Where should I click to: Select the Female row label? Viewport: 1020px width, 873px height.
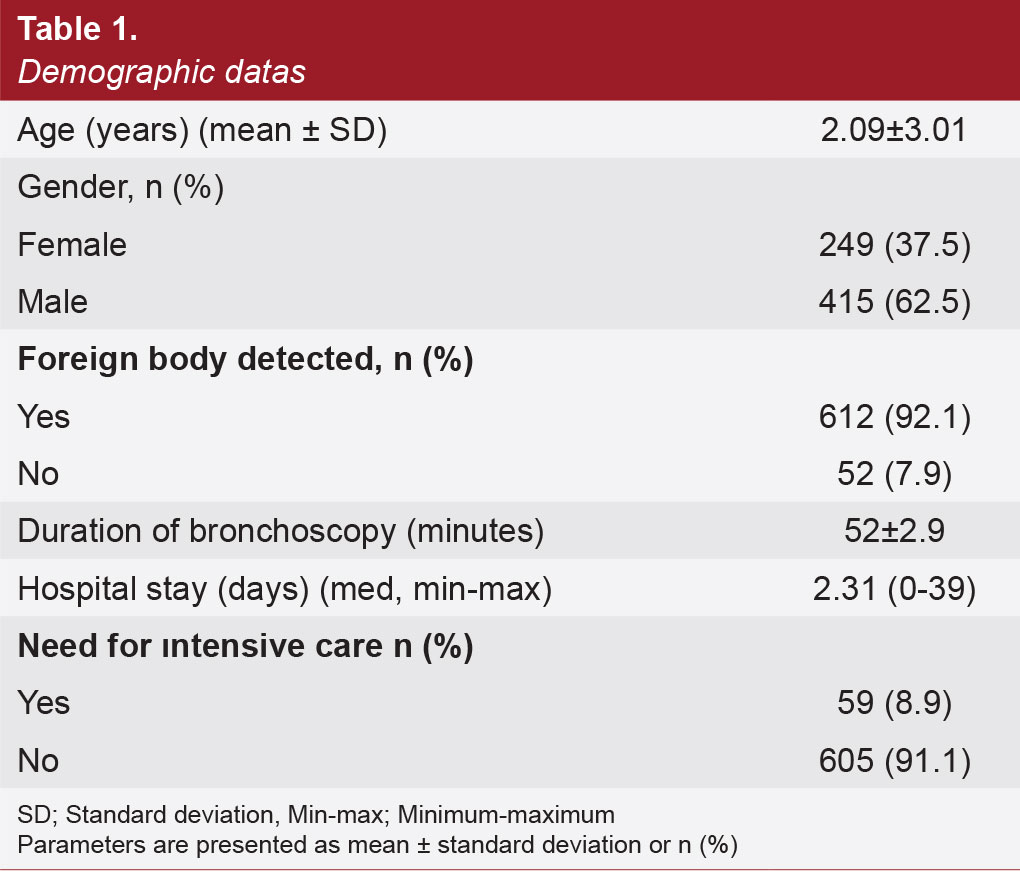pos(72,245)
